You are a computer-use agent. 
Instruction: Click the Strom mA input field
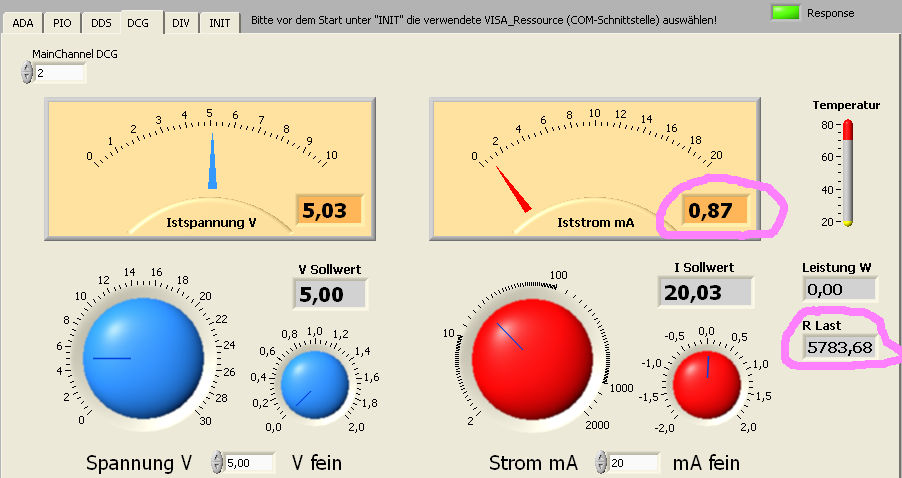coord(633,463)
